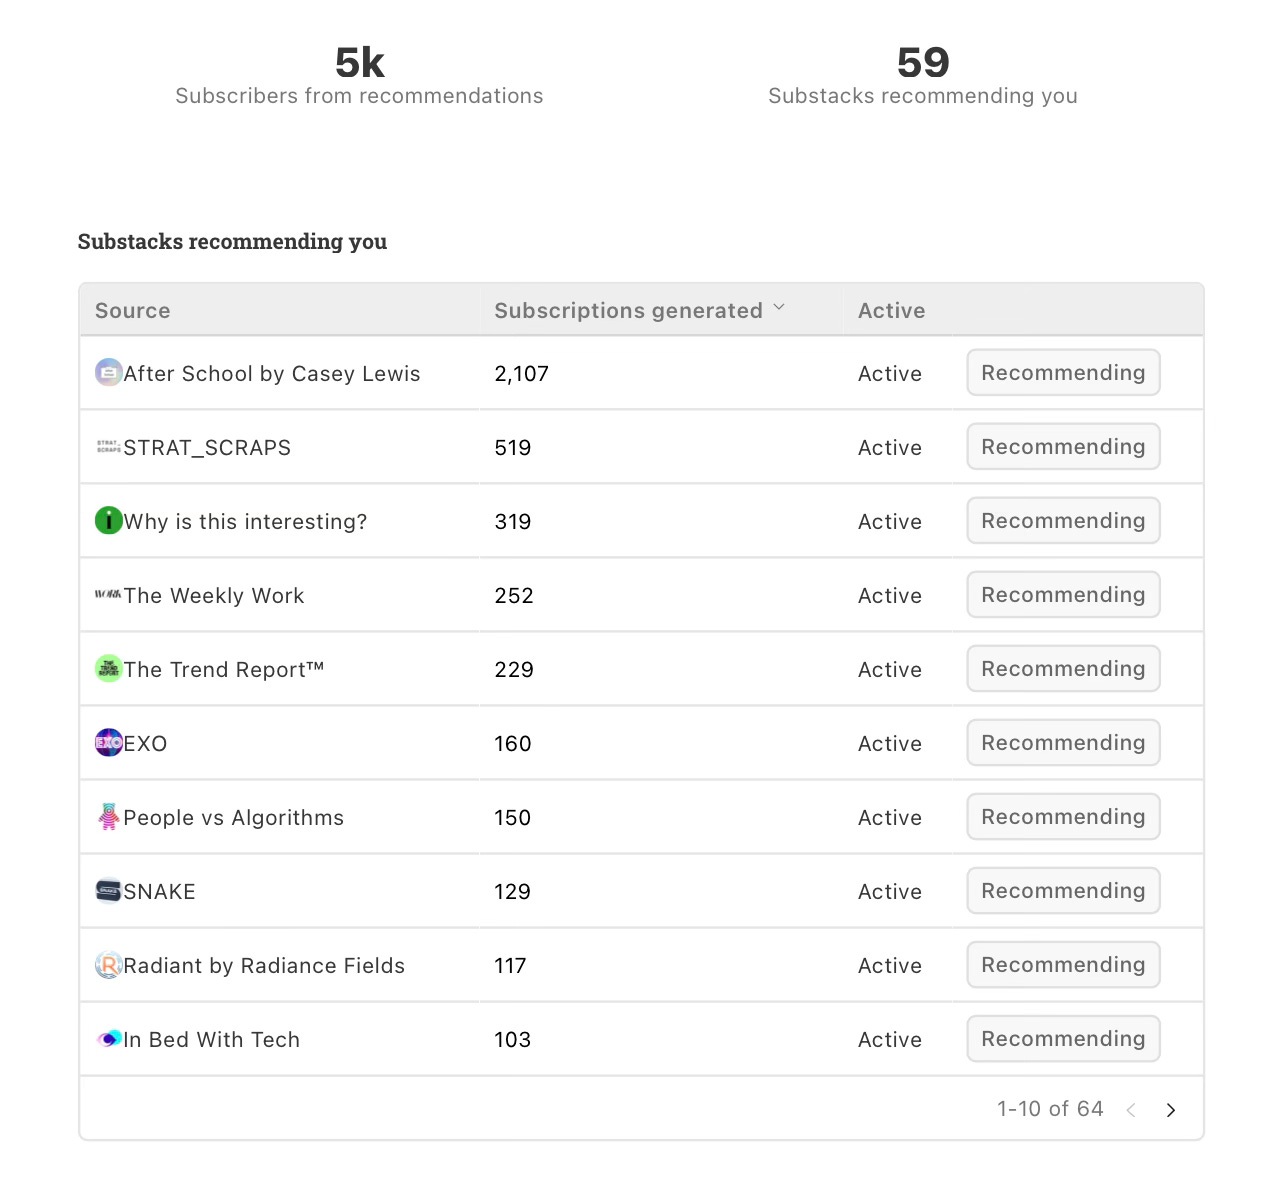Click the 1-10 of 64 pagination text
The width and height of the screenshot is (1268, 1192).
pos(1050,1109)
